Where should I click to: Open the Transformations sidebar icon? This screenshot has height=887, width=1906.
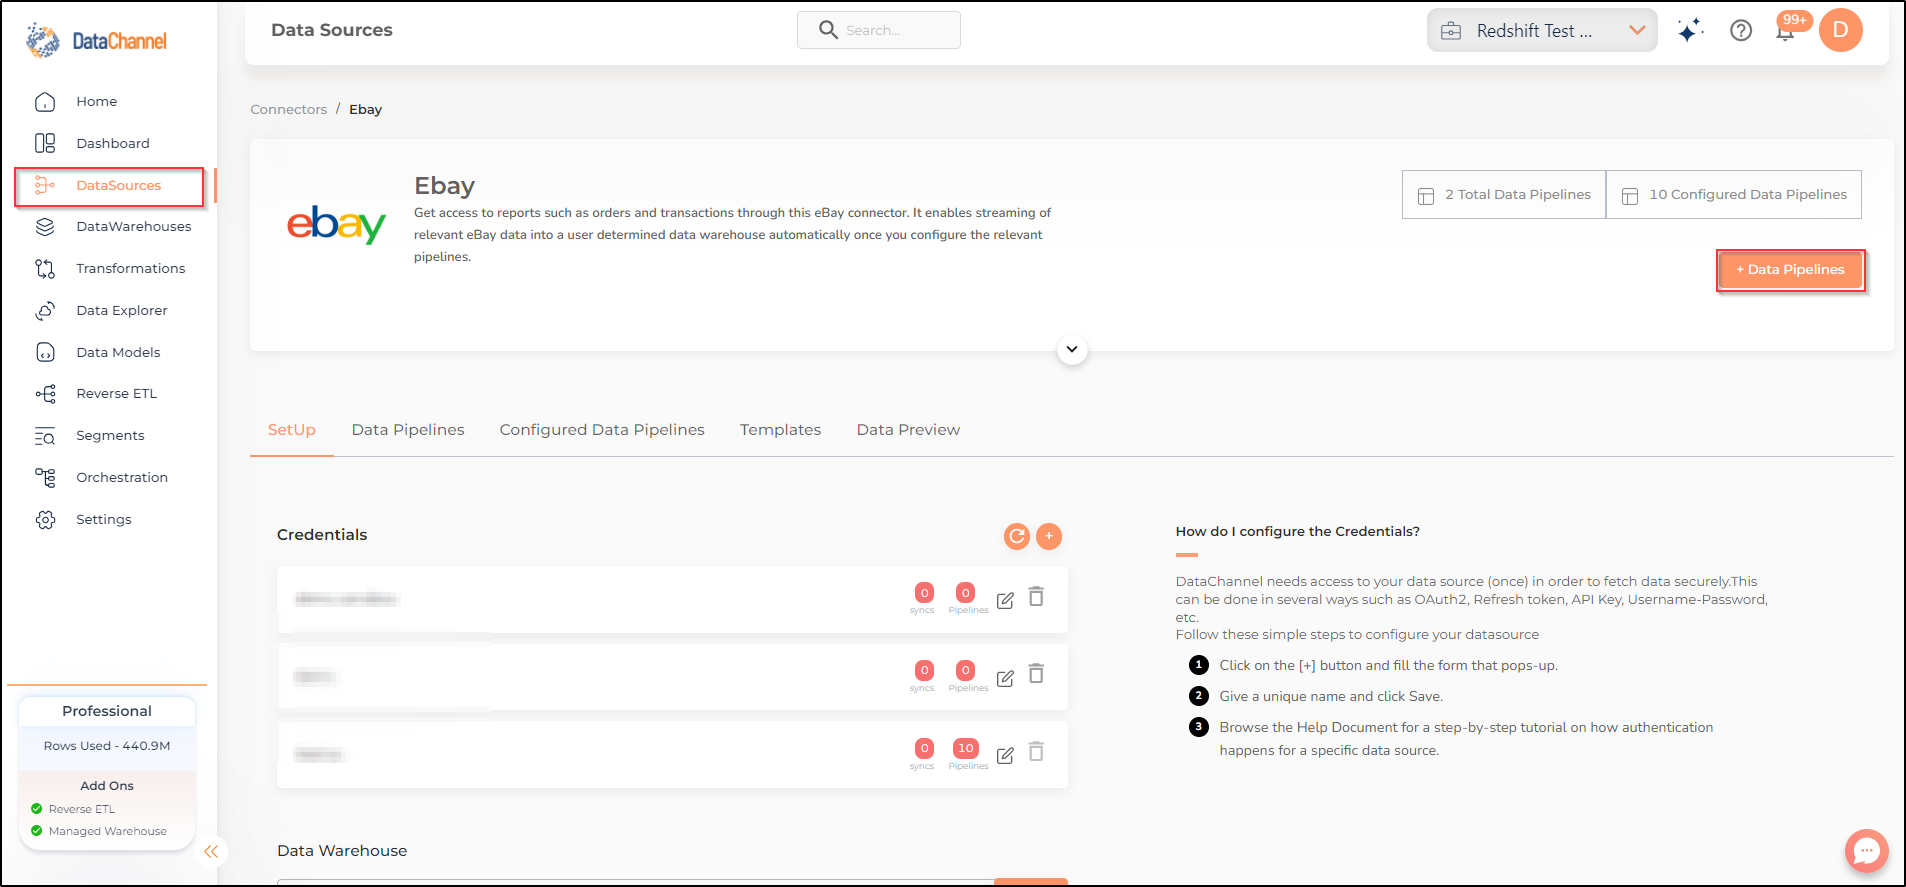point(45,269)
